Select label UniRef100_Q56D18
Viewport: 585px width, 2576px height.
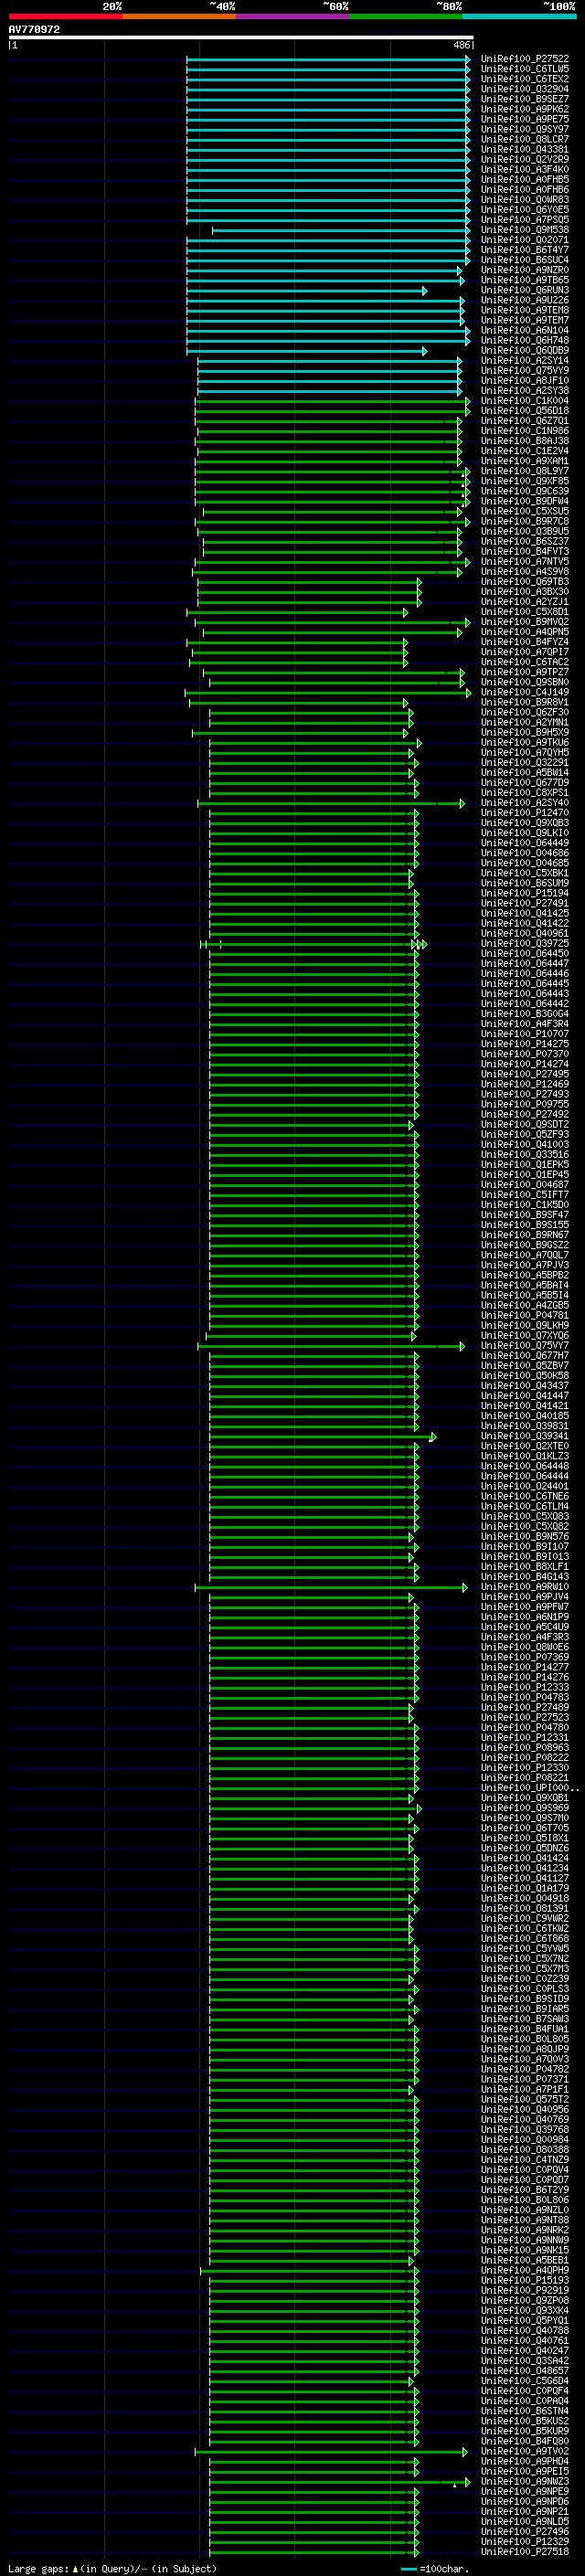(525, 411)
